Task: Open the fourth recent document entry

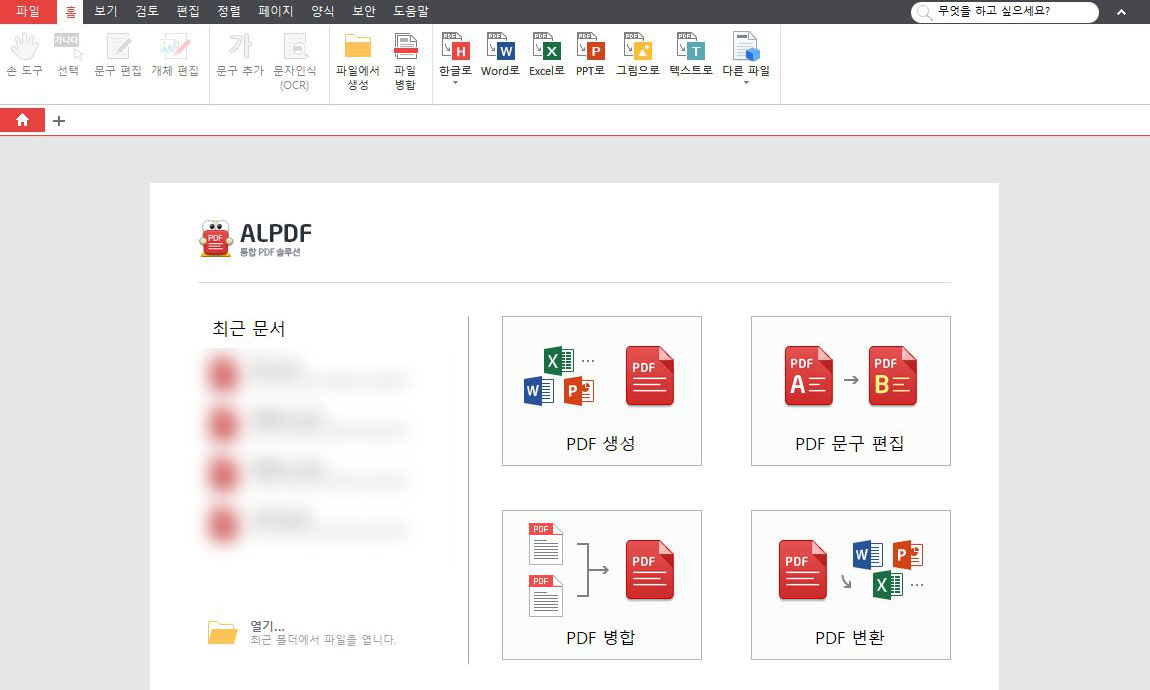Action: pos(307,525)
